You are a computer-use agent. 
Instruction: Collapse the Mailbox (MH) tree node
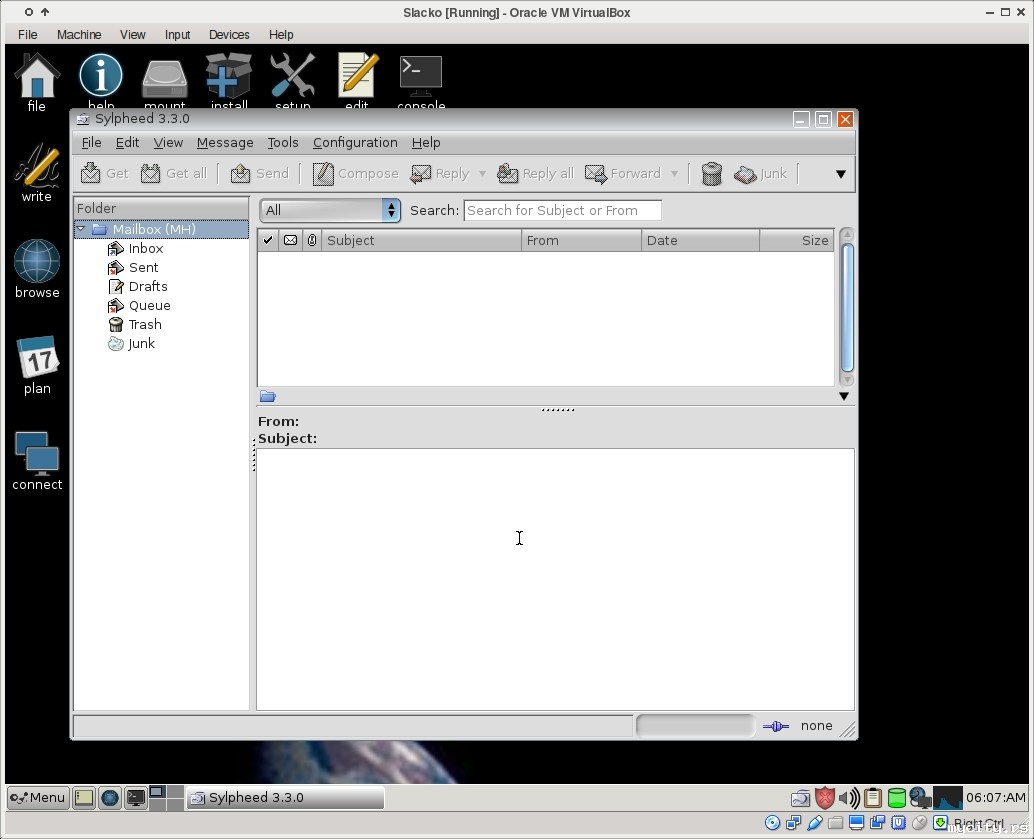[81, 229]
